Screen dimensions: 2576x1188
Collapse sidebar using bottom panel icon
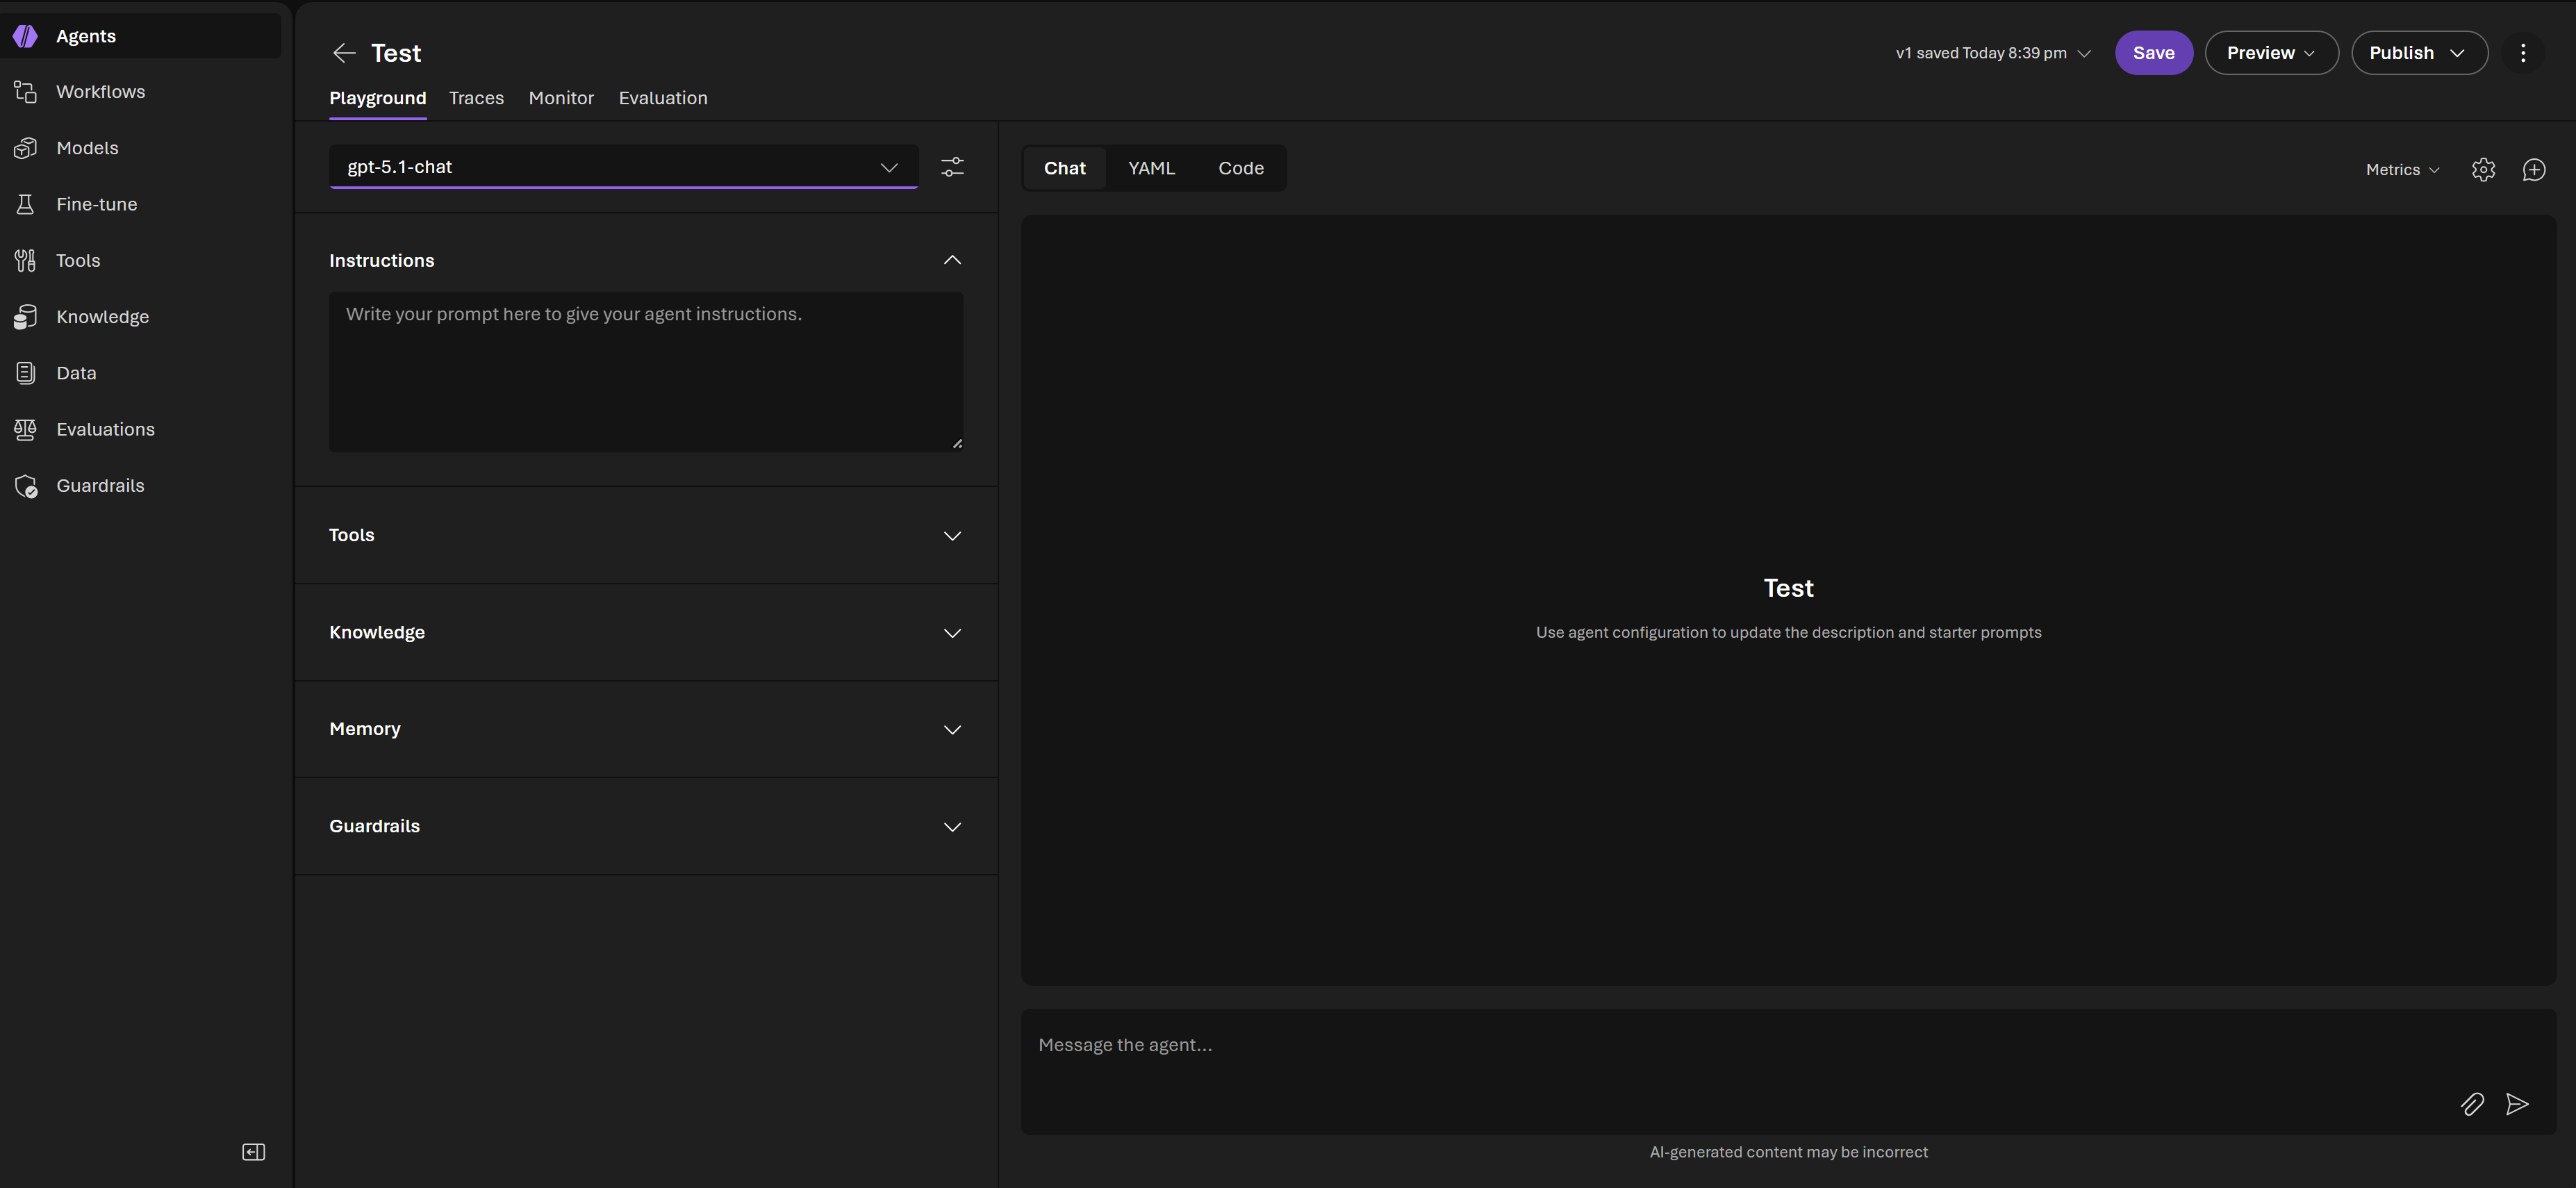[254, 1152]
